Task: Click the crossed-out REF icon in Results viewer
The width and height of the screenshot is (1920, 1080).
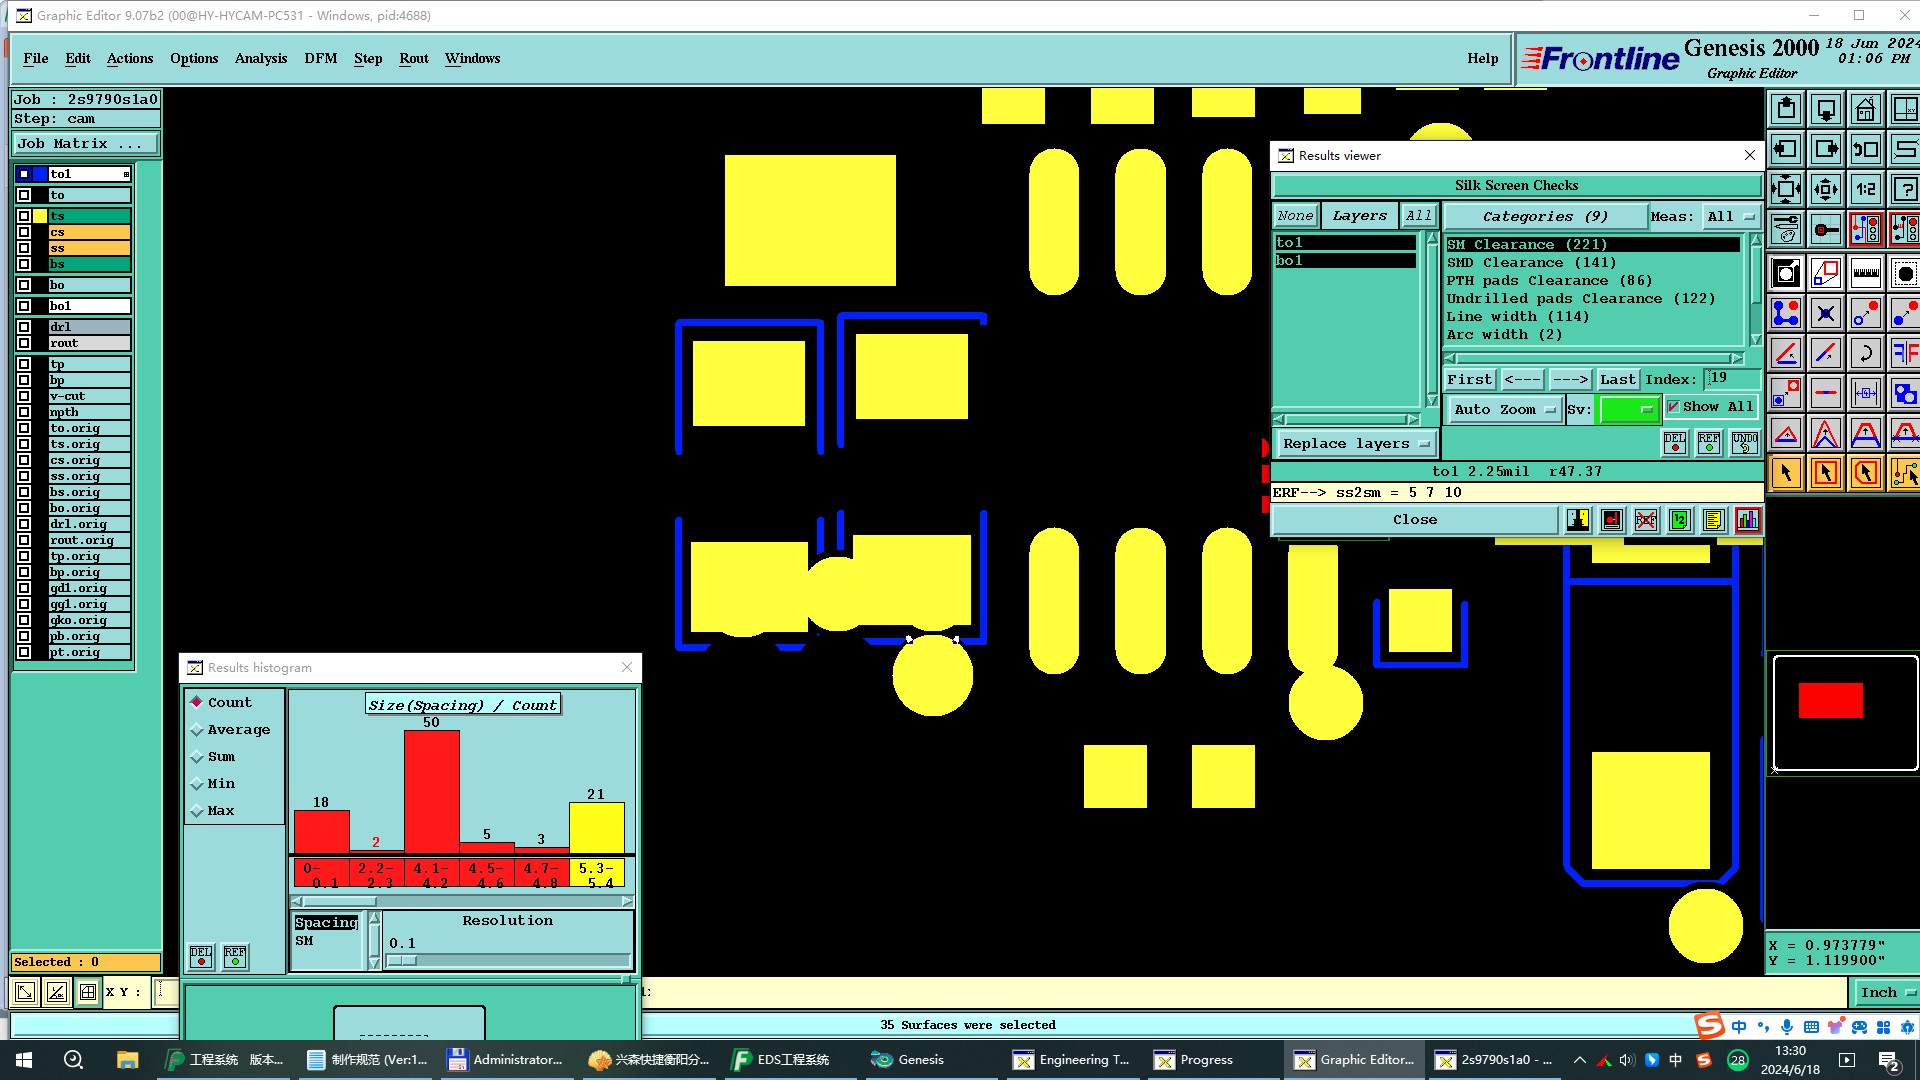Action: point(1646,520)
